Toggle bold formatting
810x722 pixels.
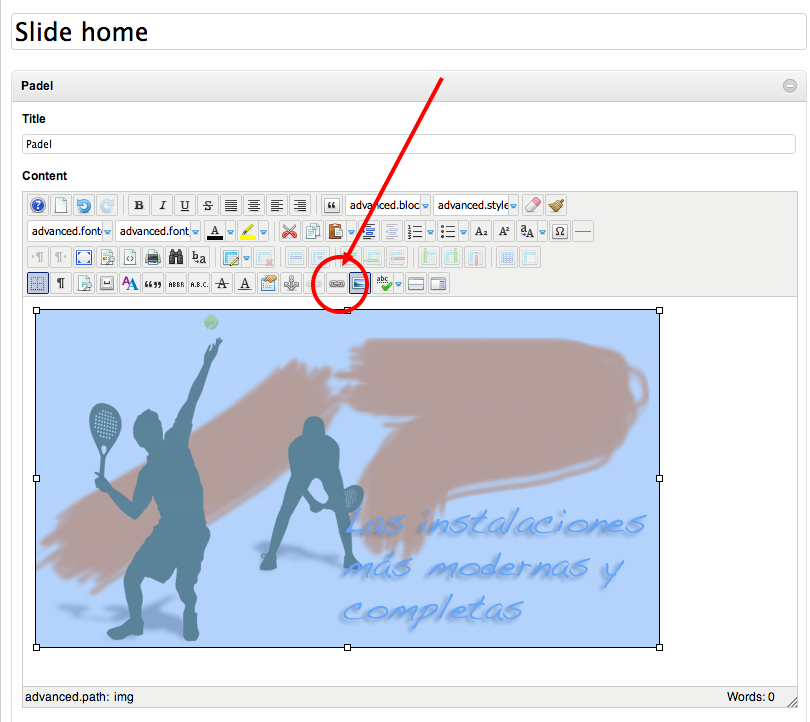pos(138,206)
